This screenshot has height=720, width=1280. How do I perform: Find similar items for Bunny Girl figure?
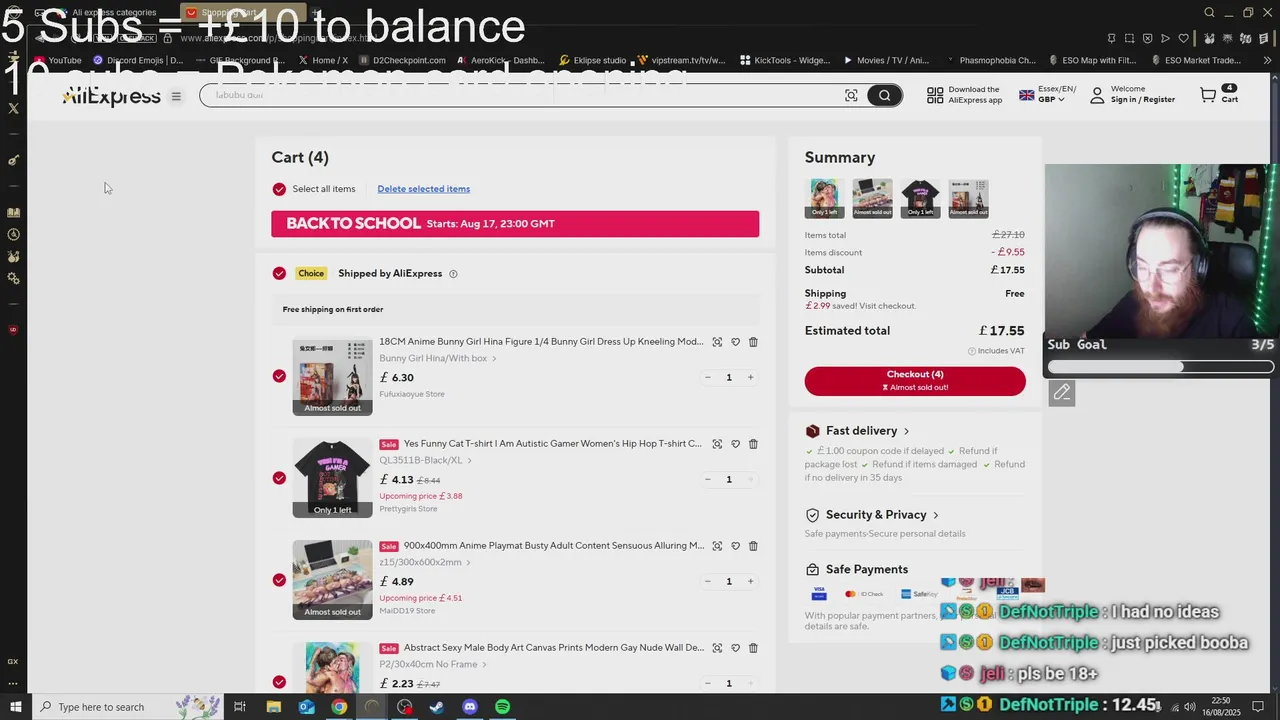717,342
